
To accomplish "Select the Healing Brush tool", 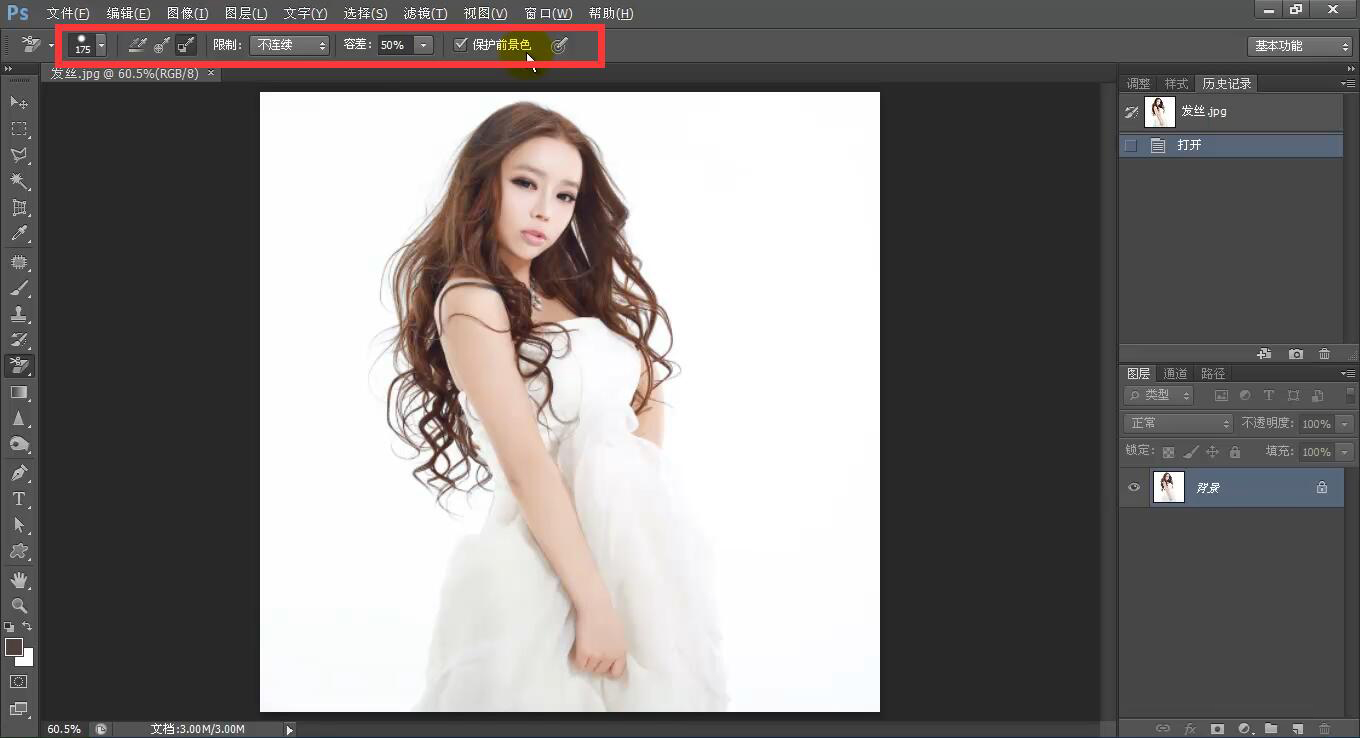I will pyautogui.click(x=19, y=262).
